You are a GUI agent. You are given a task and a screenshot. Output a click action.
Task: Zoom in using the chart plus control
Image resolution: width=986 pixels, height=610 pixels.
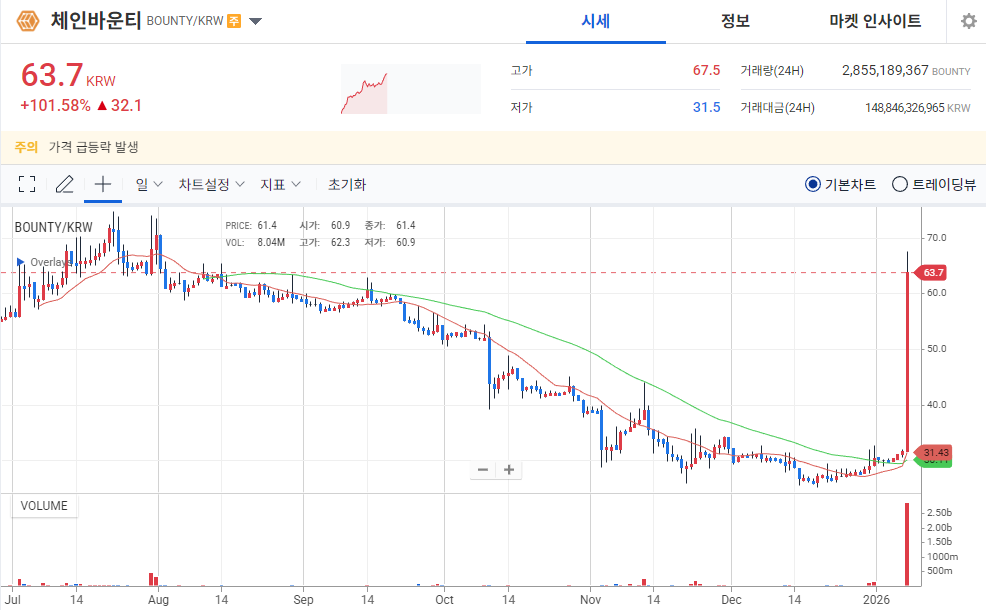509,469
